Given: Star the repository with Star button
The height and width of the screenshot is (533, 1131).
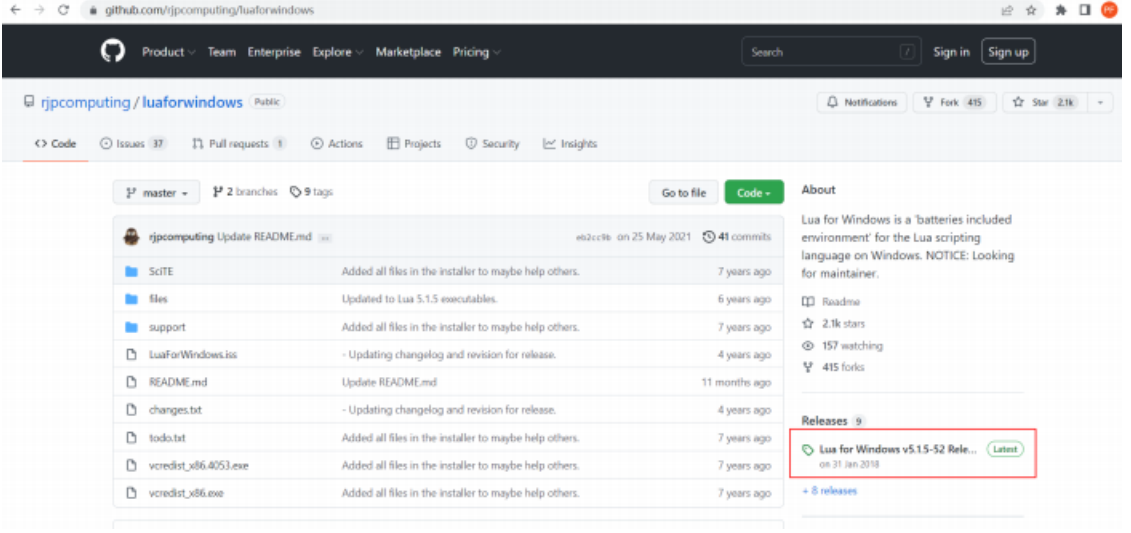Looking at the screenshot, I should 1045,102.
